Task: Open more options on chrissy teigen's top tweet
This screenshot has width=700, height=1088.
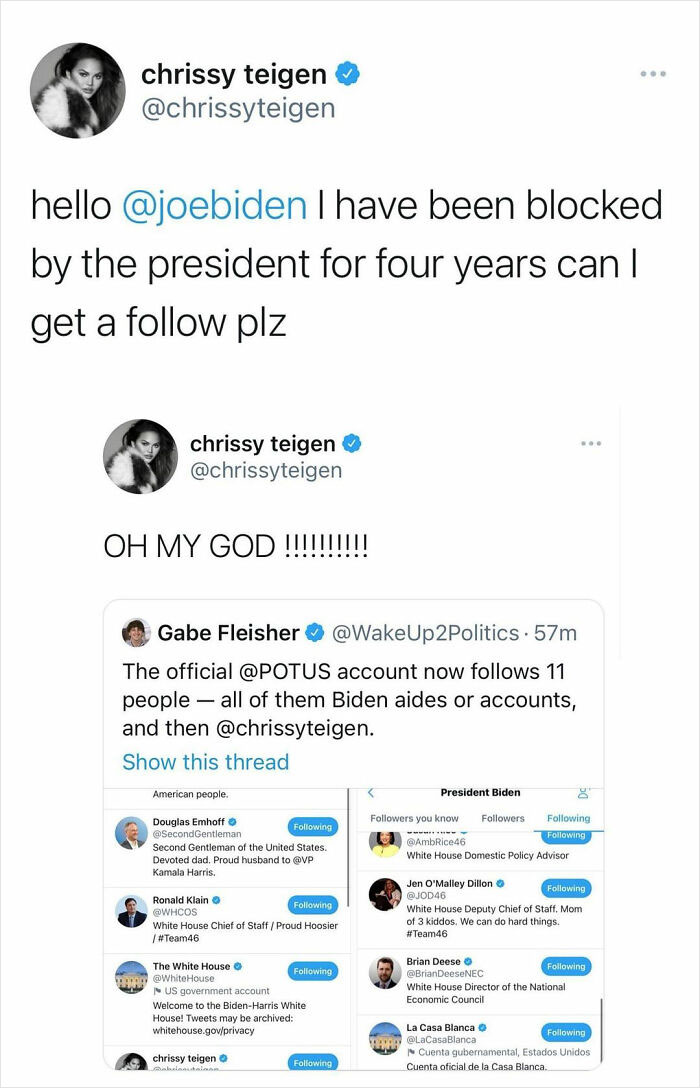Action: click(x=653, y=72)
